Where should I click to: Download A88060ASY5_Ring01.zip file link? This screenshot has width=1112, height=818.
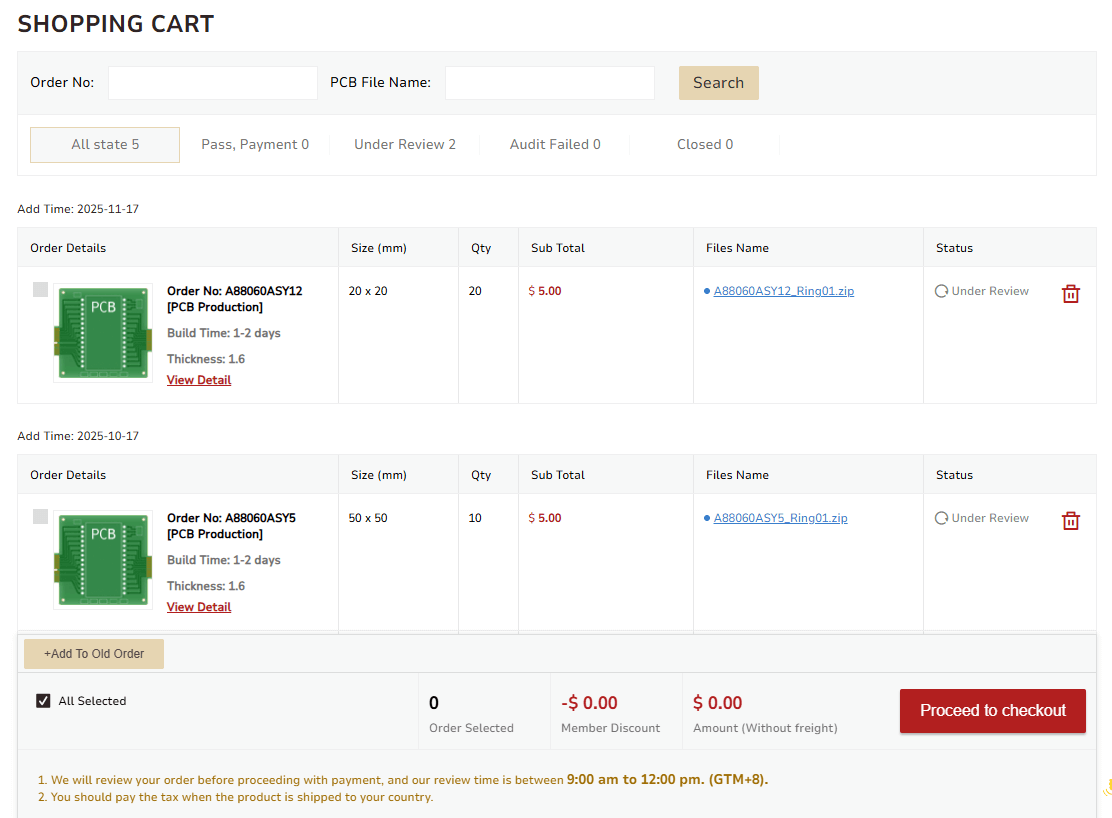(780, 518)
